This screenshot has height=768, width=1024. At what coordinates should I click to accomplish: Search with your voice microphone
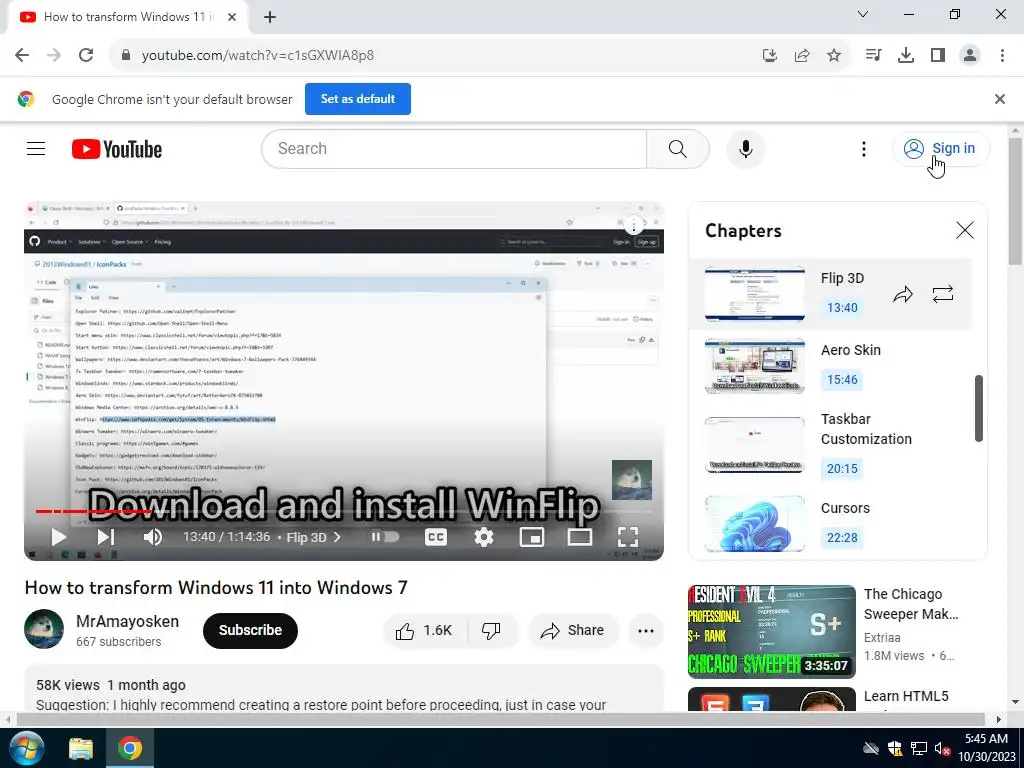click(745, 149)
